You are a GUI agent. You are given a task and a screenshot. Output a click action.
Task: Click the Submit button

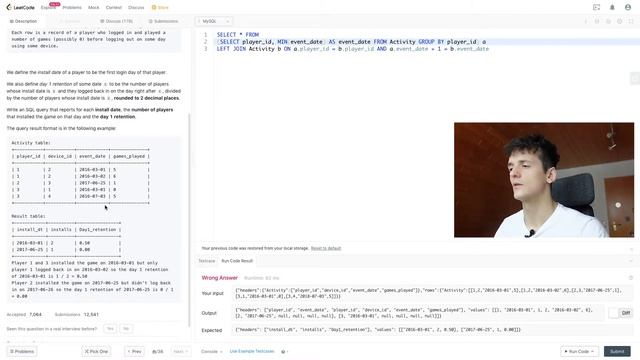pos(617,351)
